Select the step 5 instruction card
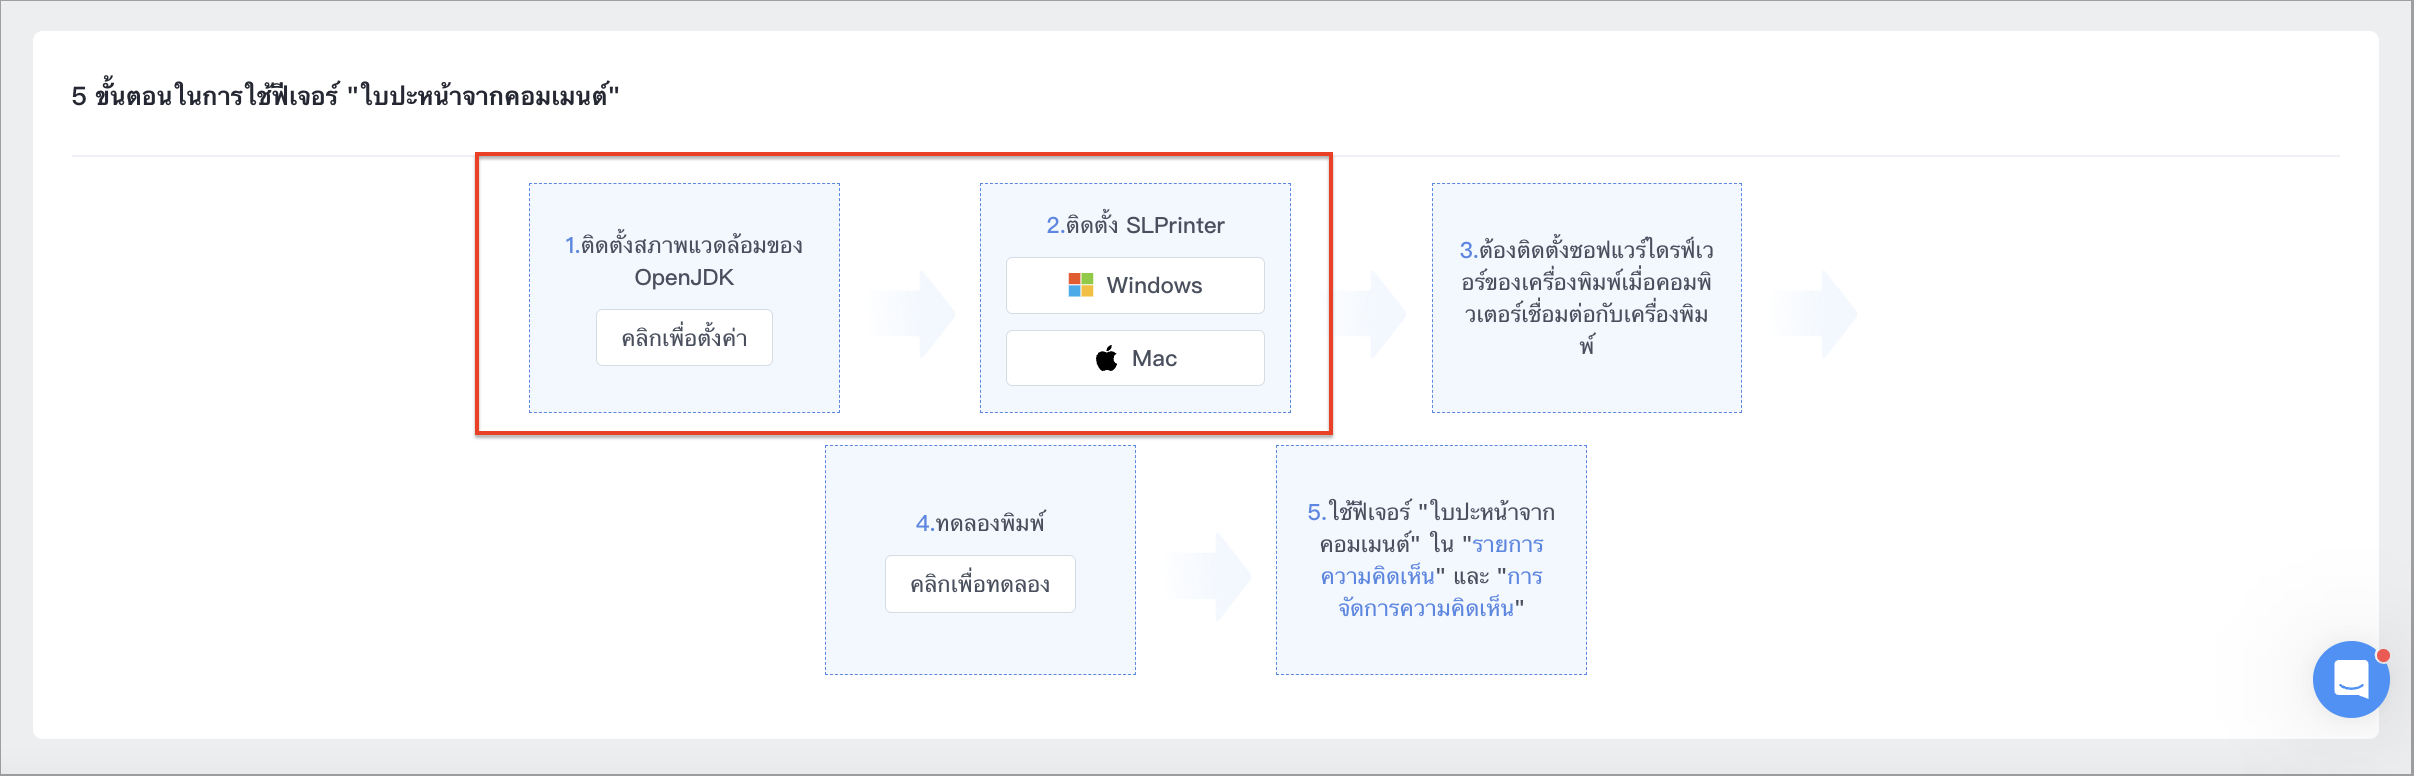This screenshot has width=2414, height=776. 1431,560
